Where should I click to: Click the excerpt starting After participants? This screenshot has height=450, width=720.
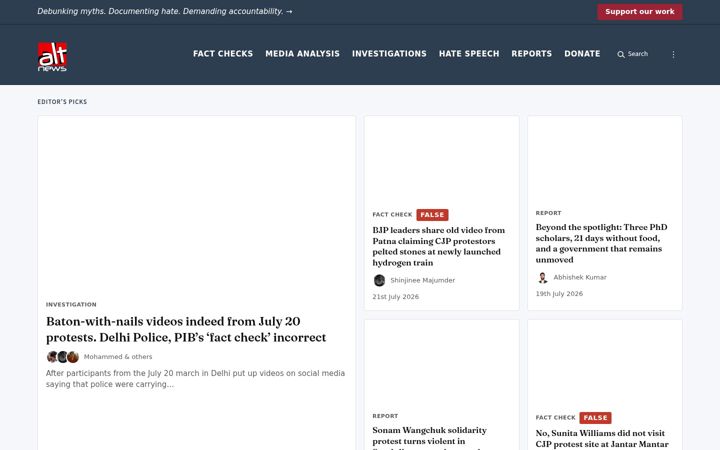pyautogui.click(x=195, y=379)
